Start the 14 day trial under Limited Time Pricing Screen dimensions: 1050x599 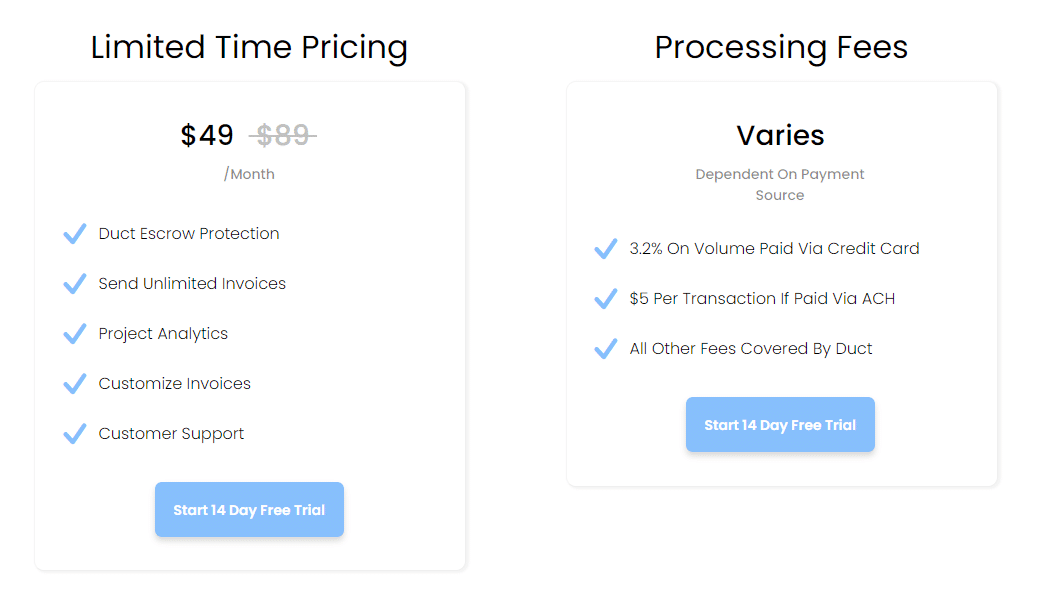(249, 509)
